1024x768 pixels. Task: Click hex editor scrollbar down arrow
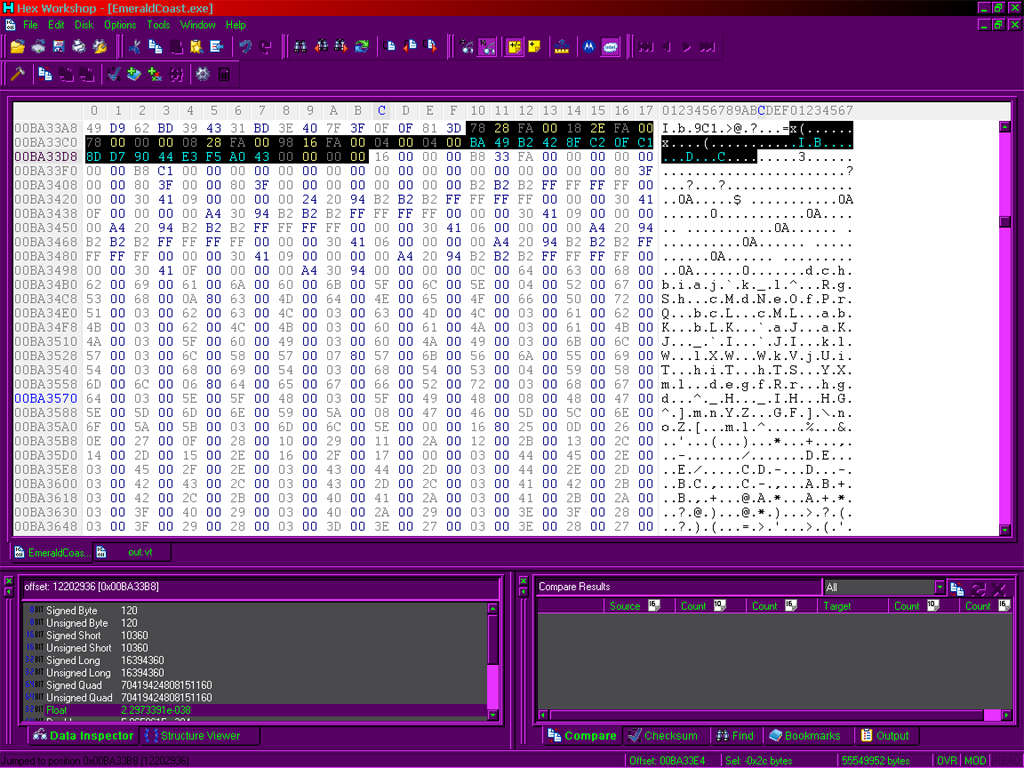tap(1005, 530)
